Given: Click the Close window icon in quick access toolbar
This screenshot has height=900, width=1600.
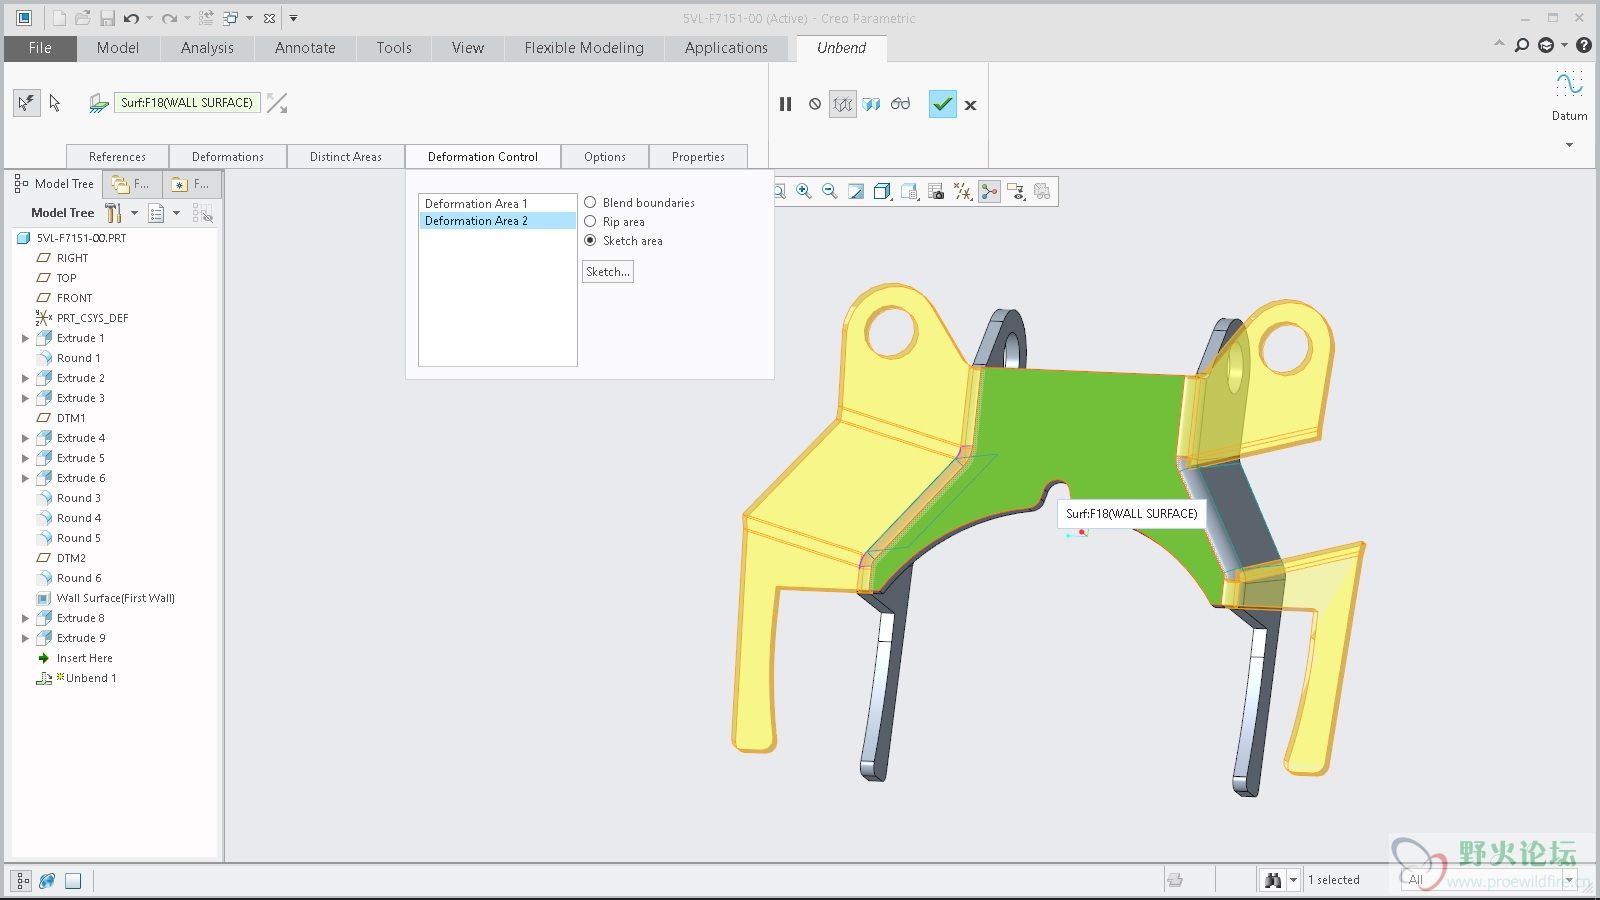Looking at the screenshot, I should [x=269, y=18].
